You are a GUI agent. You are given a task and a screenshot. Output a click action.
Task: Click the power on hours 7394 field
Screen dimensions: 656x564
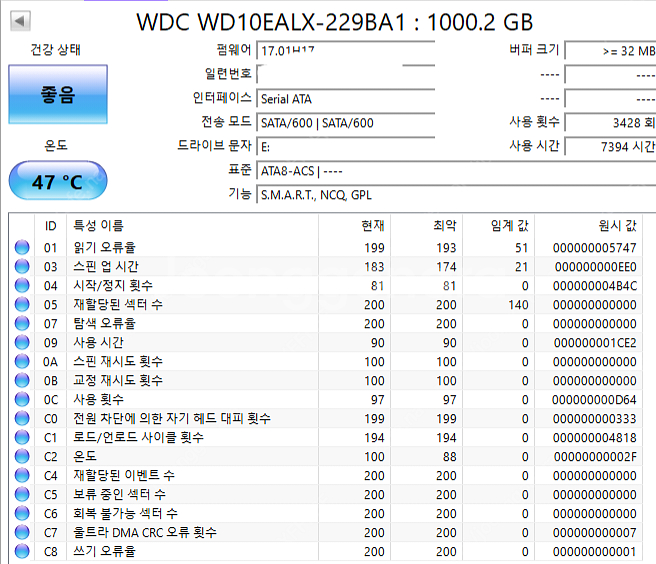coord(610,147)
